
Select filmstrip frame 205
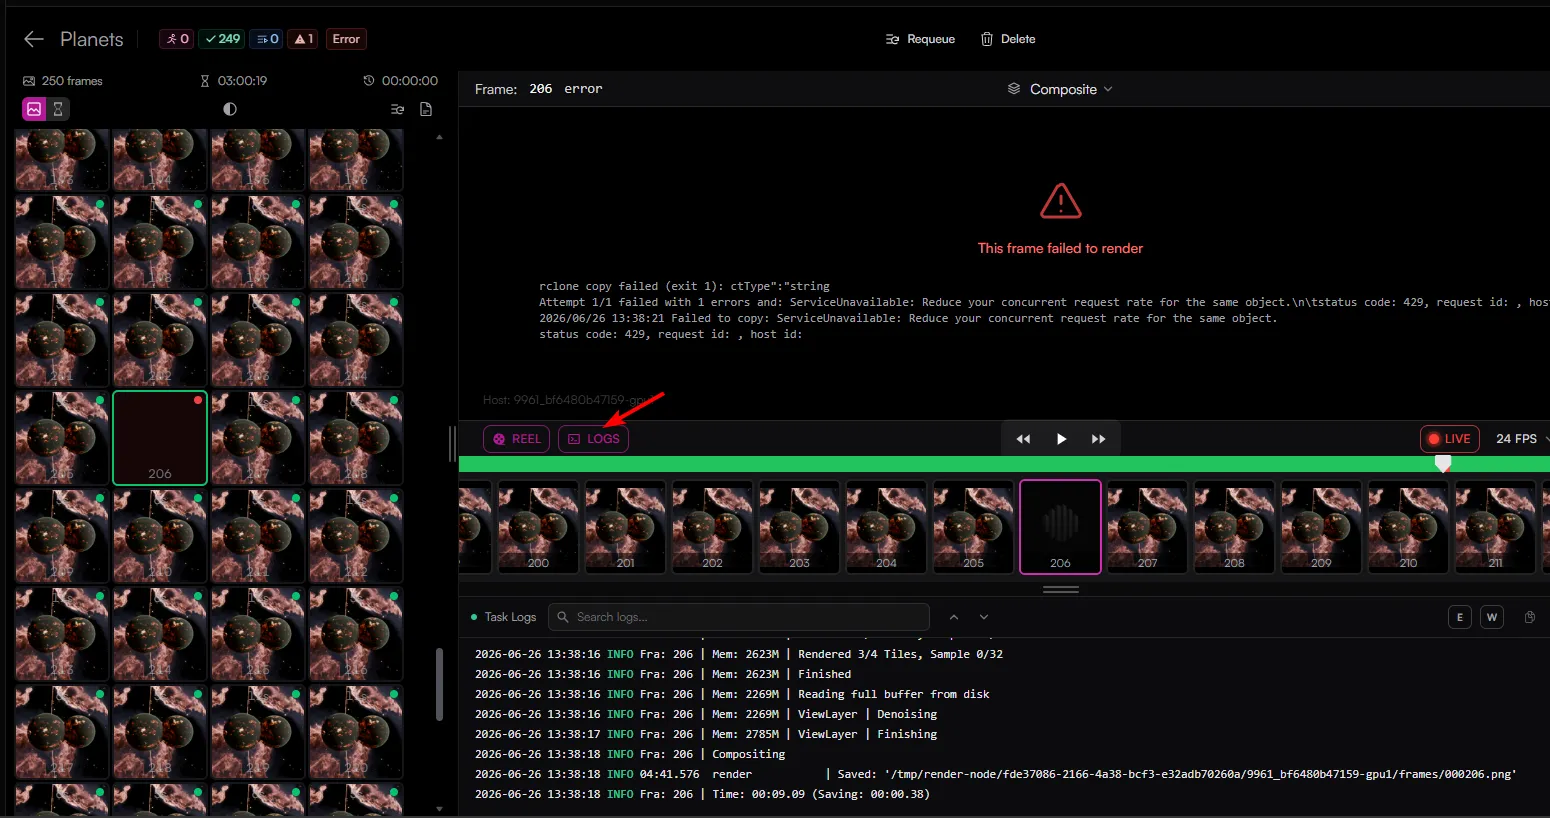[x=973, y=527]
